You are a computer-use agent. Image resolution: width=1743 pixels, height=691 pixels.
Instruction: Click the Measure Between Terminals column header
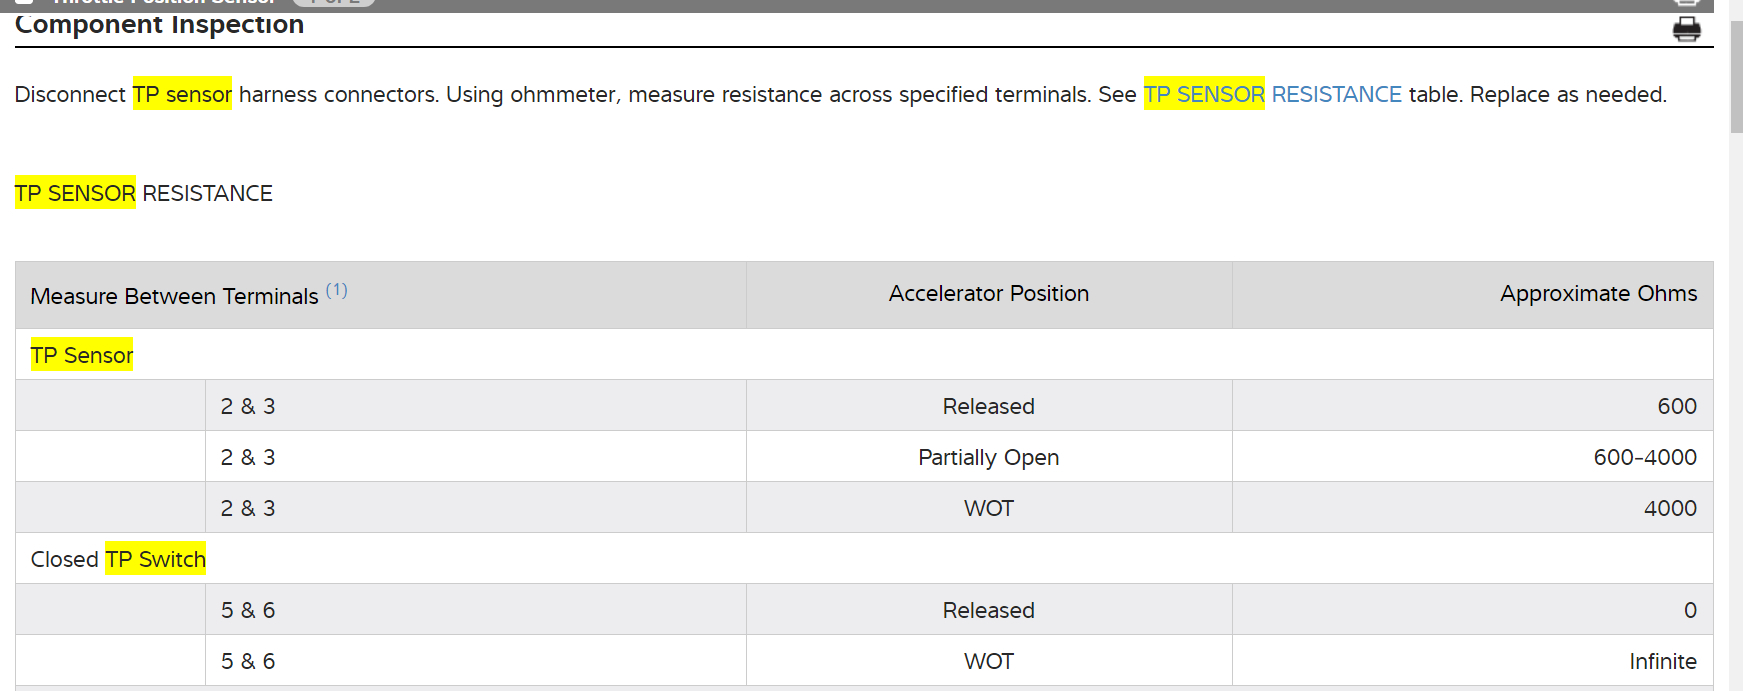coord(175,296)
